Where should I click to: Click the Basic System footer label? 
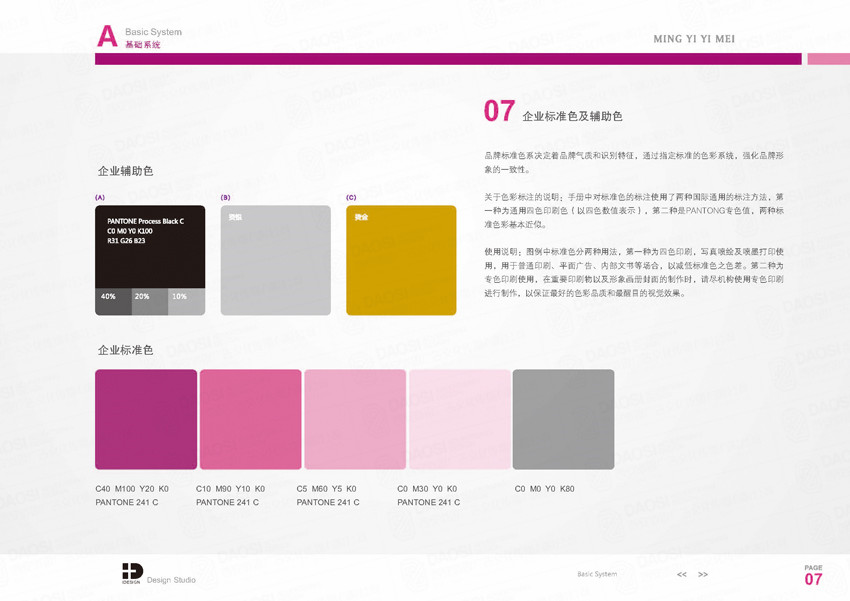[x=597, y=575]
